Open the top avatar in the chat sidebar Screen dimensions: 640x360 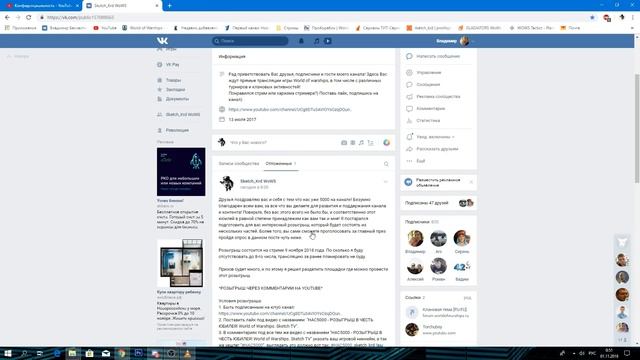point(622,260)
